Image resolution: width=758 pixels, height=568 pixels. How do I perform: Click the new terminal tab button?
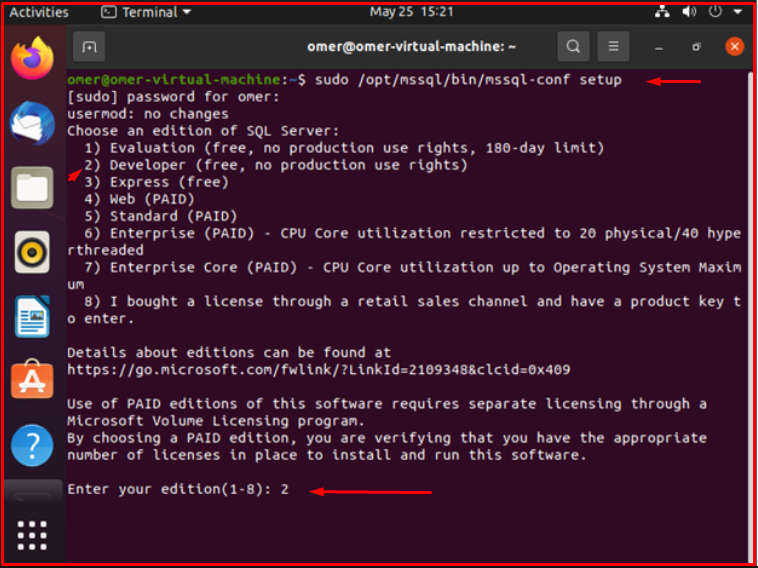point(89,47)
